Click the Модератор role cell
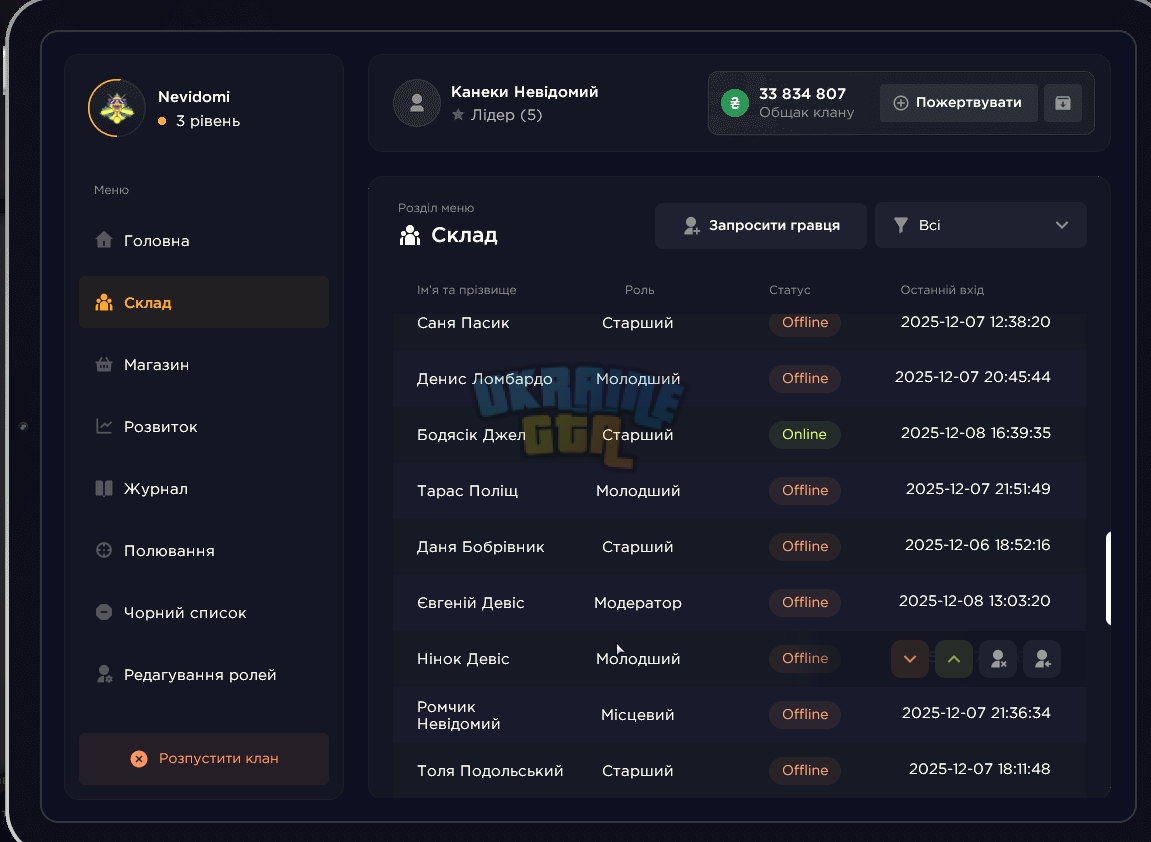 pos(638,603)
